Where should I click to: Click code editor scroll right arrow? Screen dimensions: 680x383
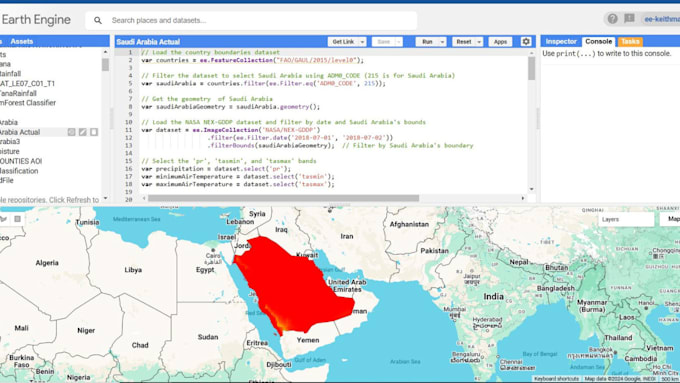[523, 198]
